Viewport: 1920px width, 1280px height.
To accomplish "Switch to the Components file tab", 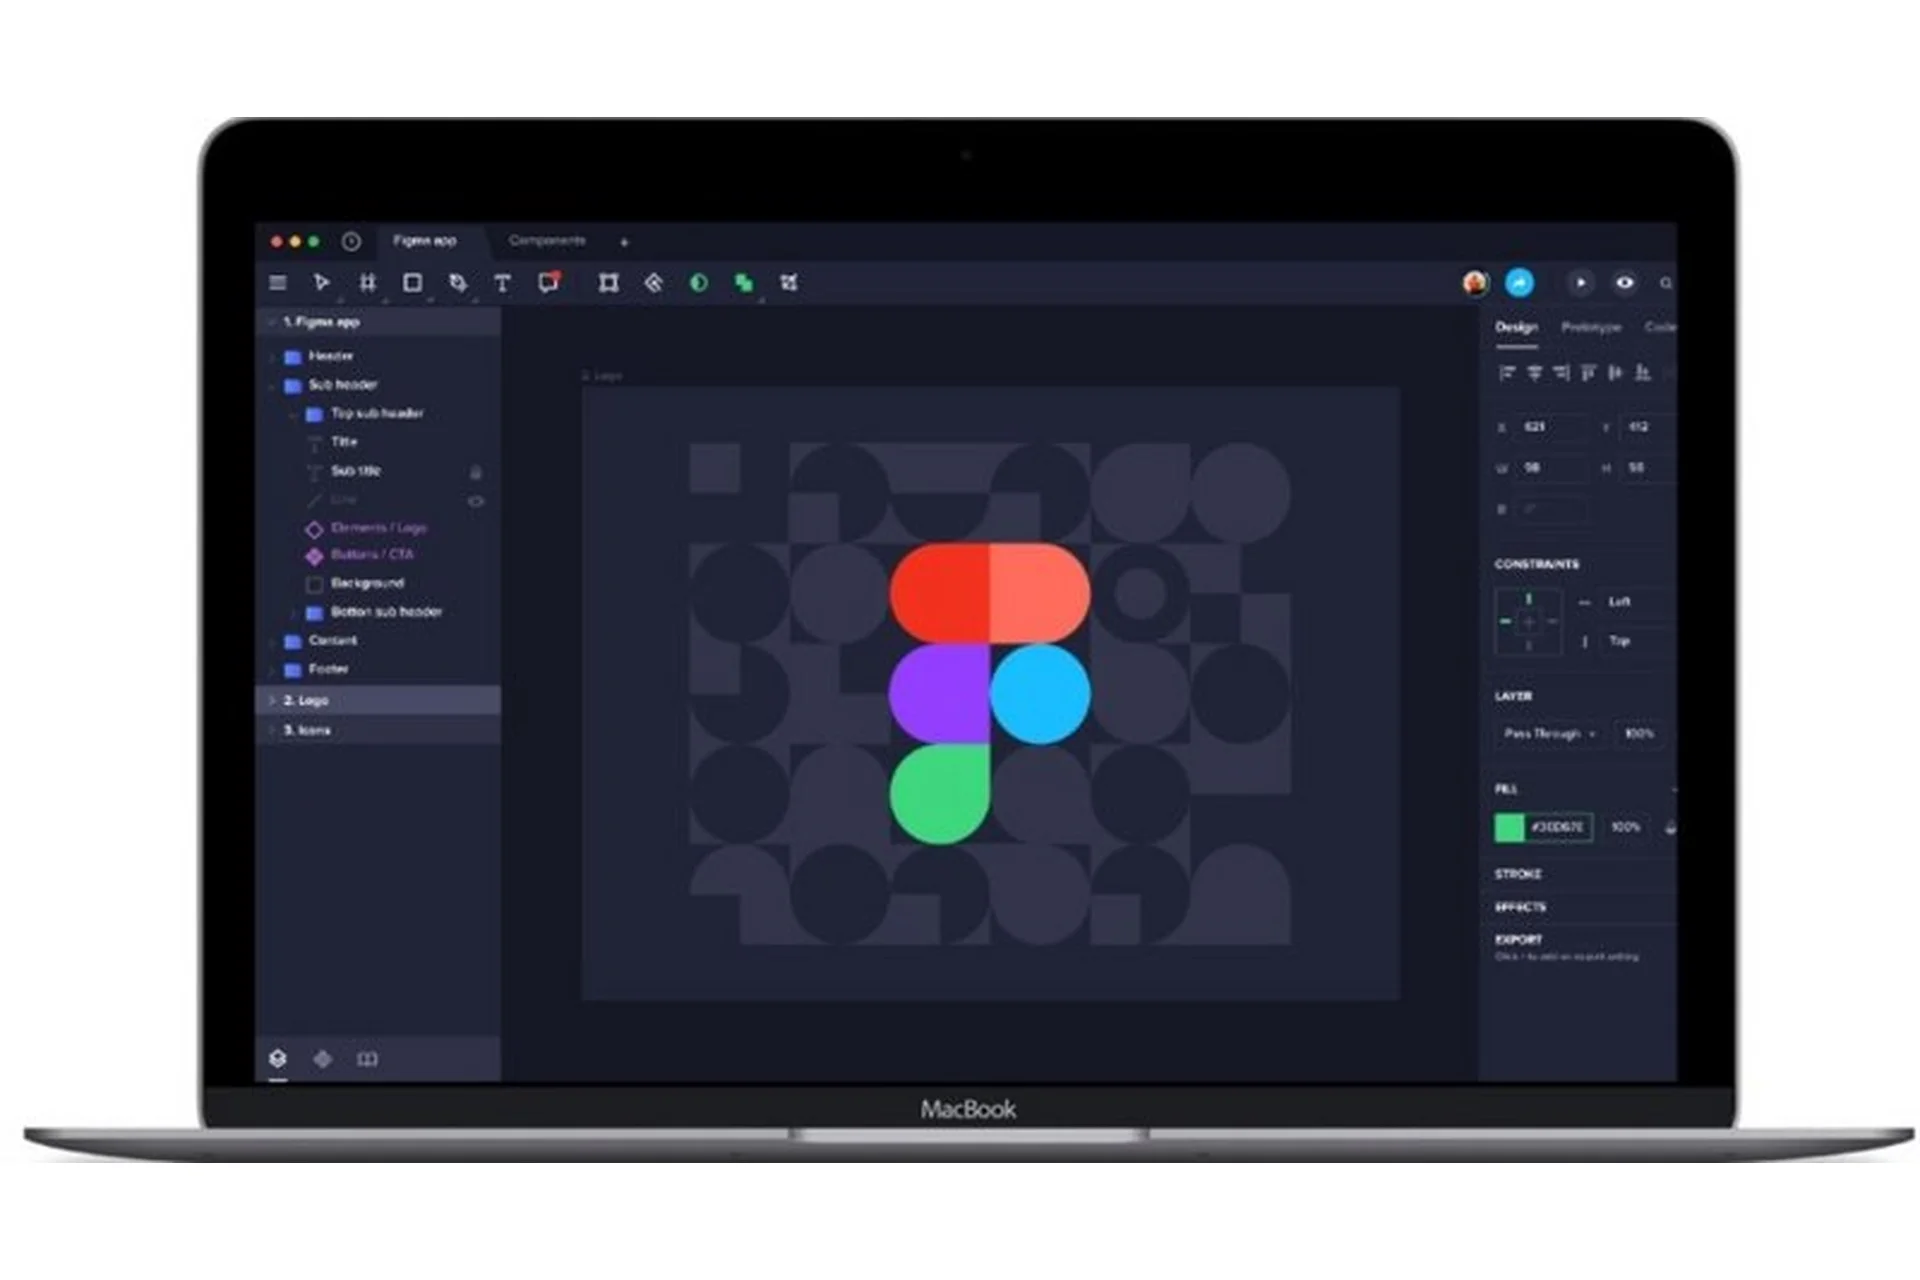I will tap(546, 241).
